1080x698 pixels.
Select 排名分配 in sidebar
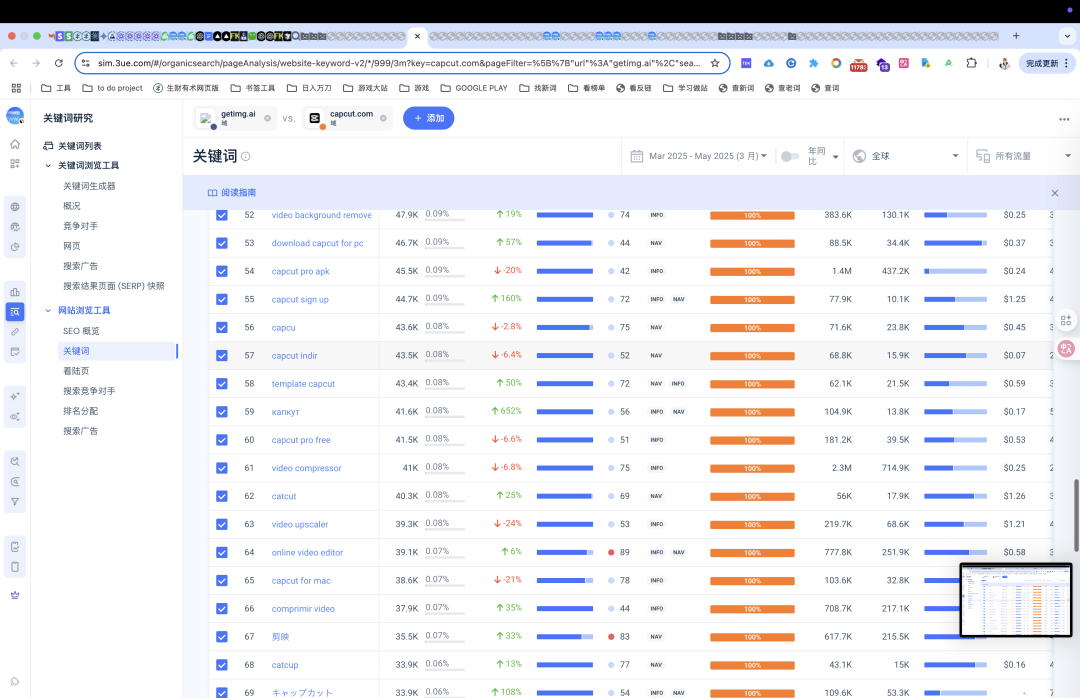point(81,411)
